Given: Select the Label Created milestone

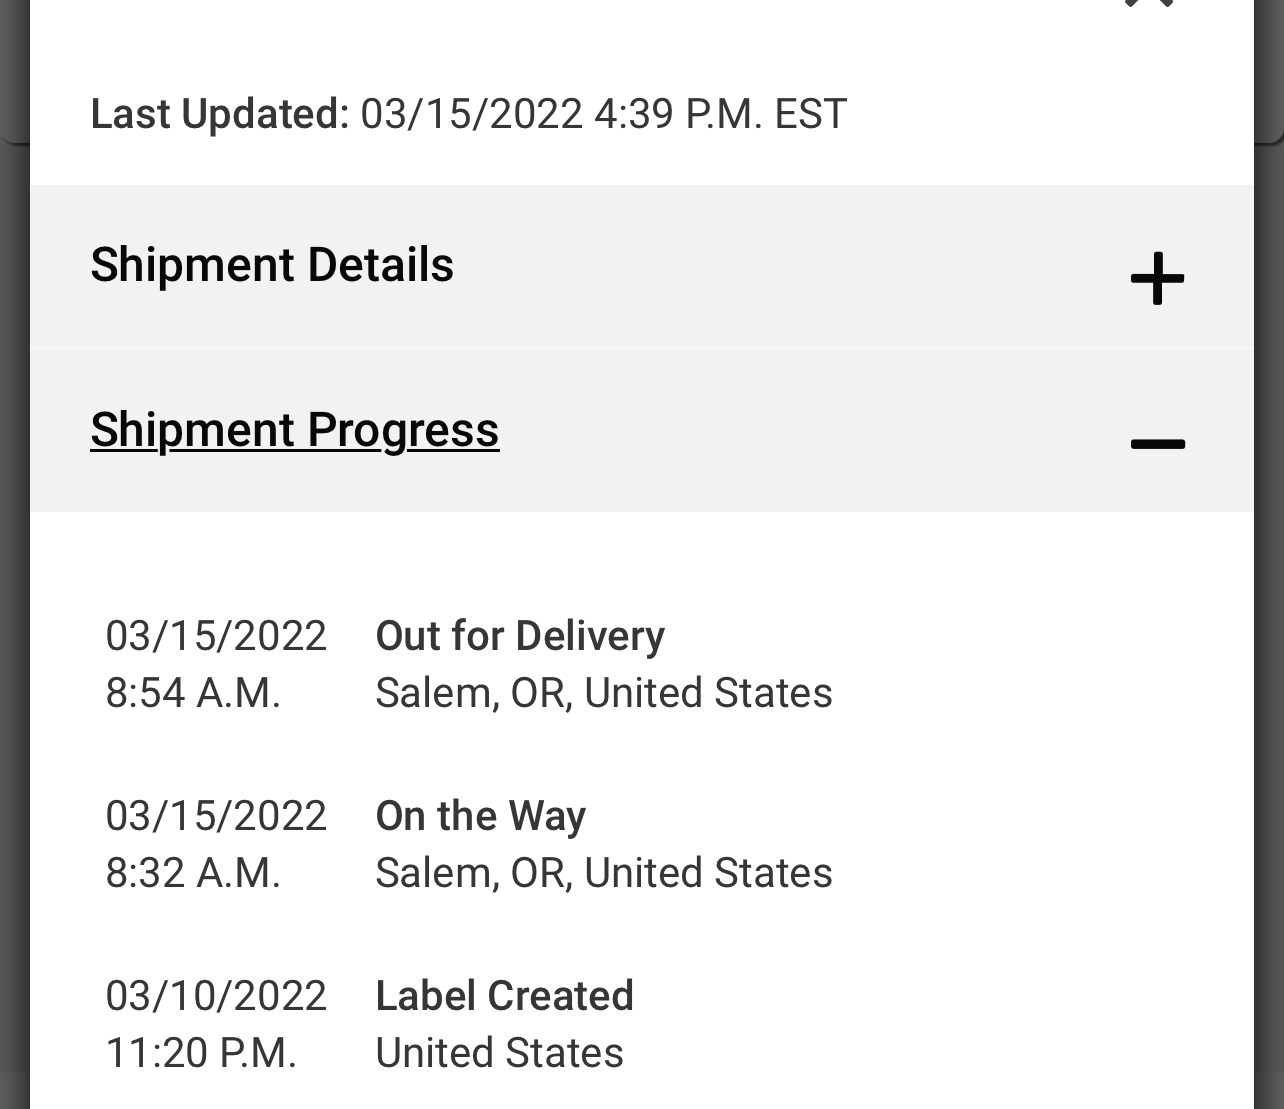Looking at the screenshot, I should [504, 996].
